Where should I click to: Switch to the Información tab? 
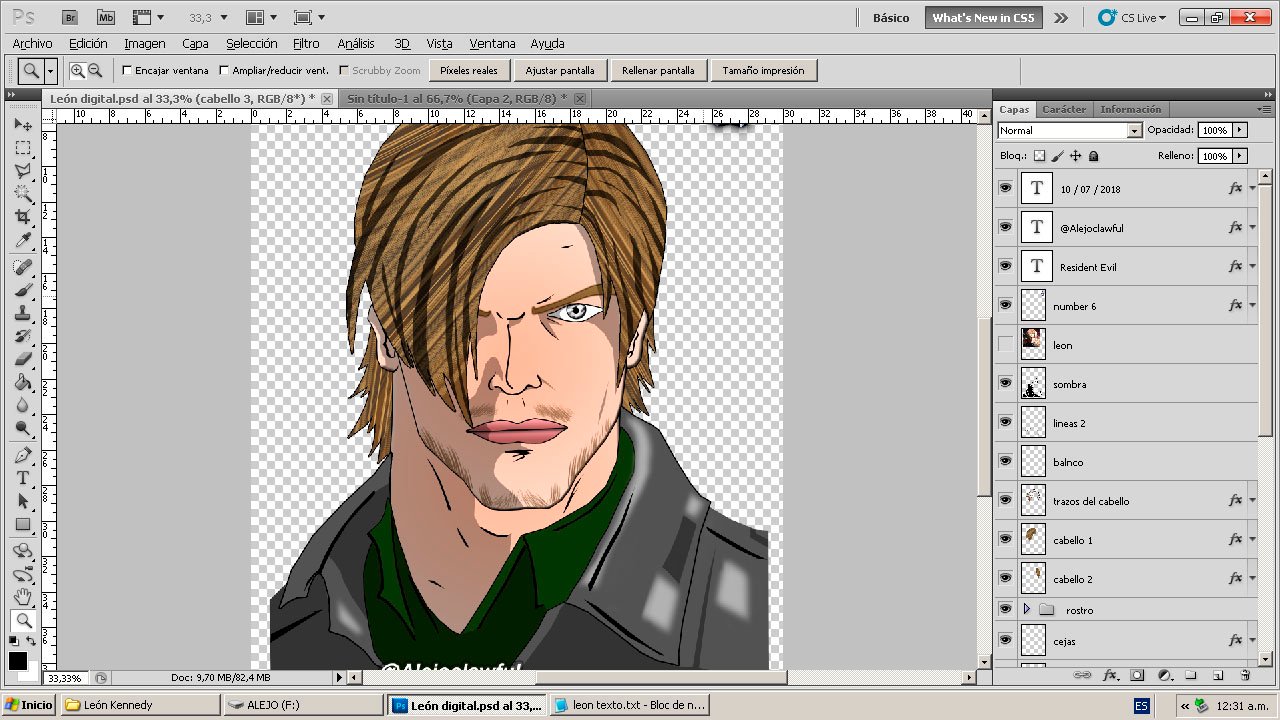[x=1130, y=109]
